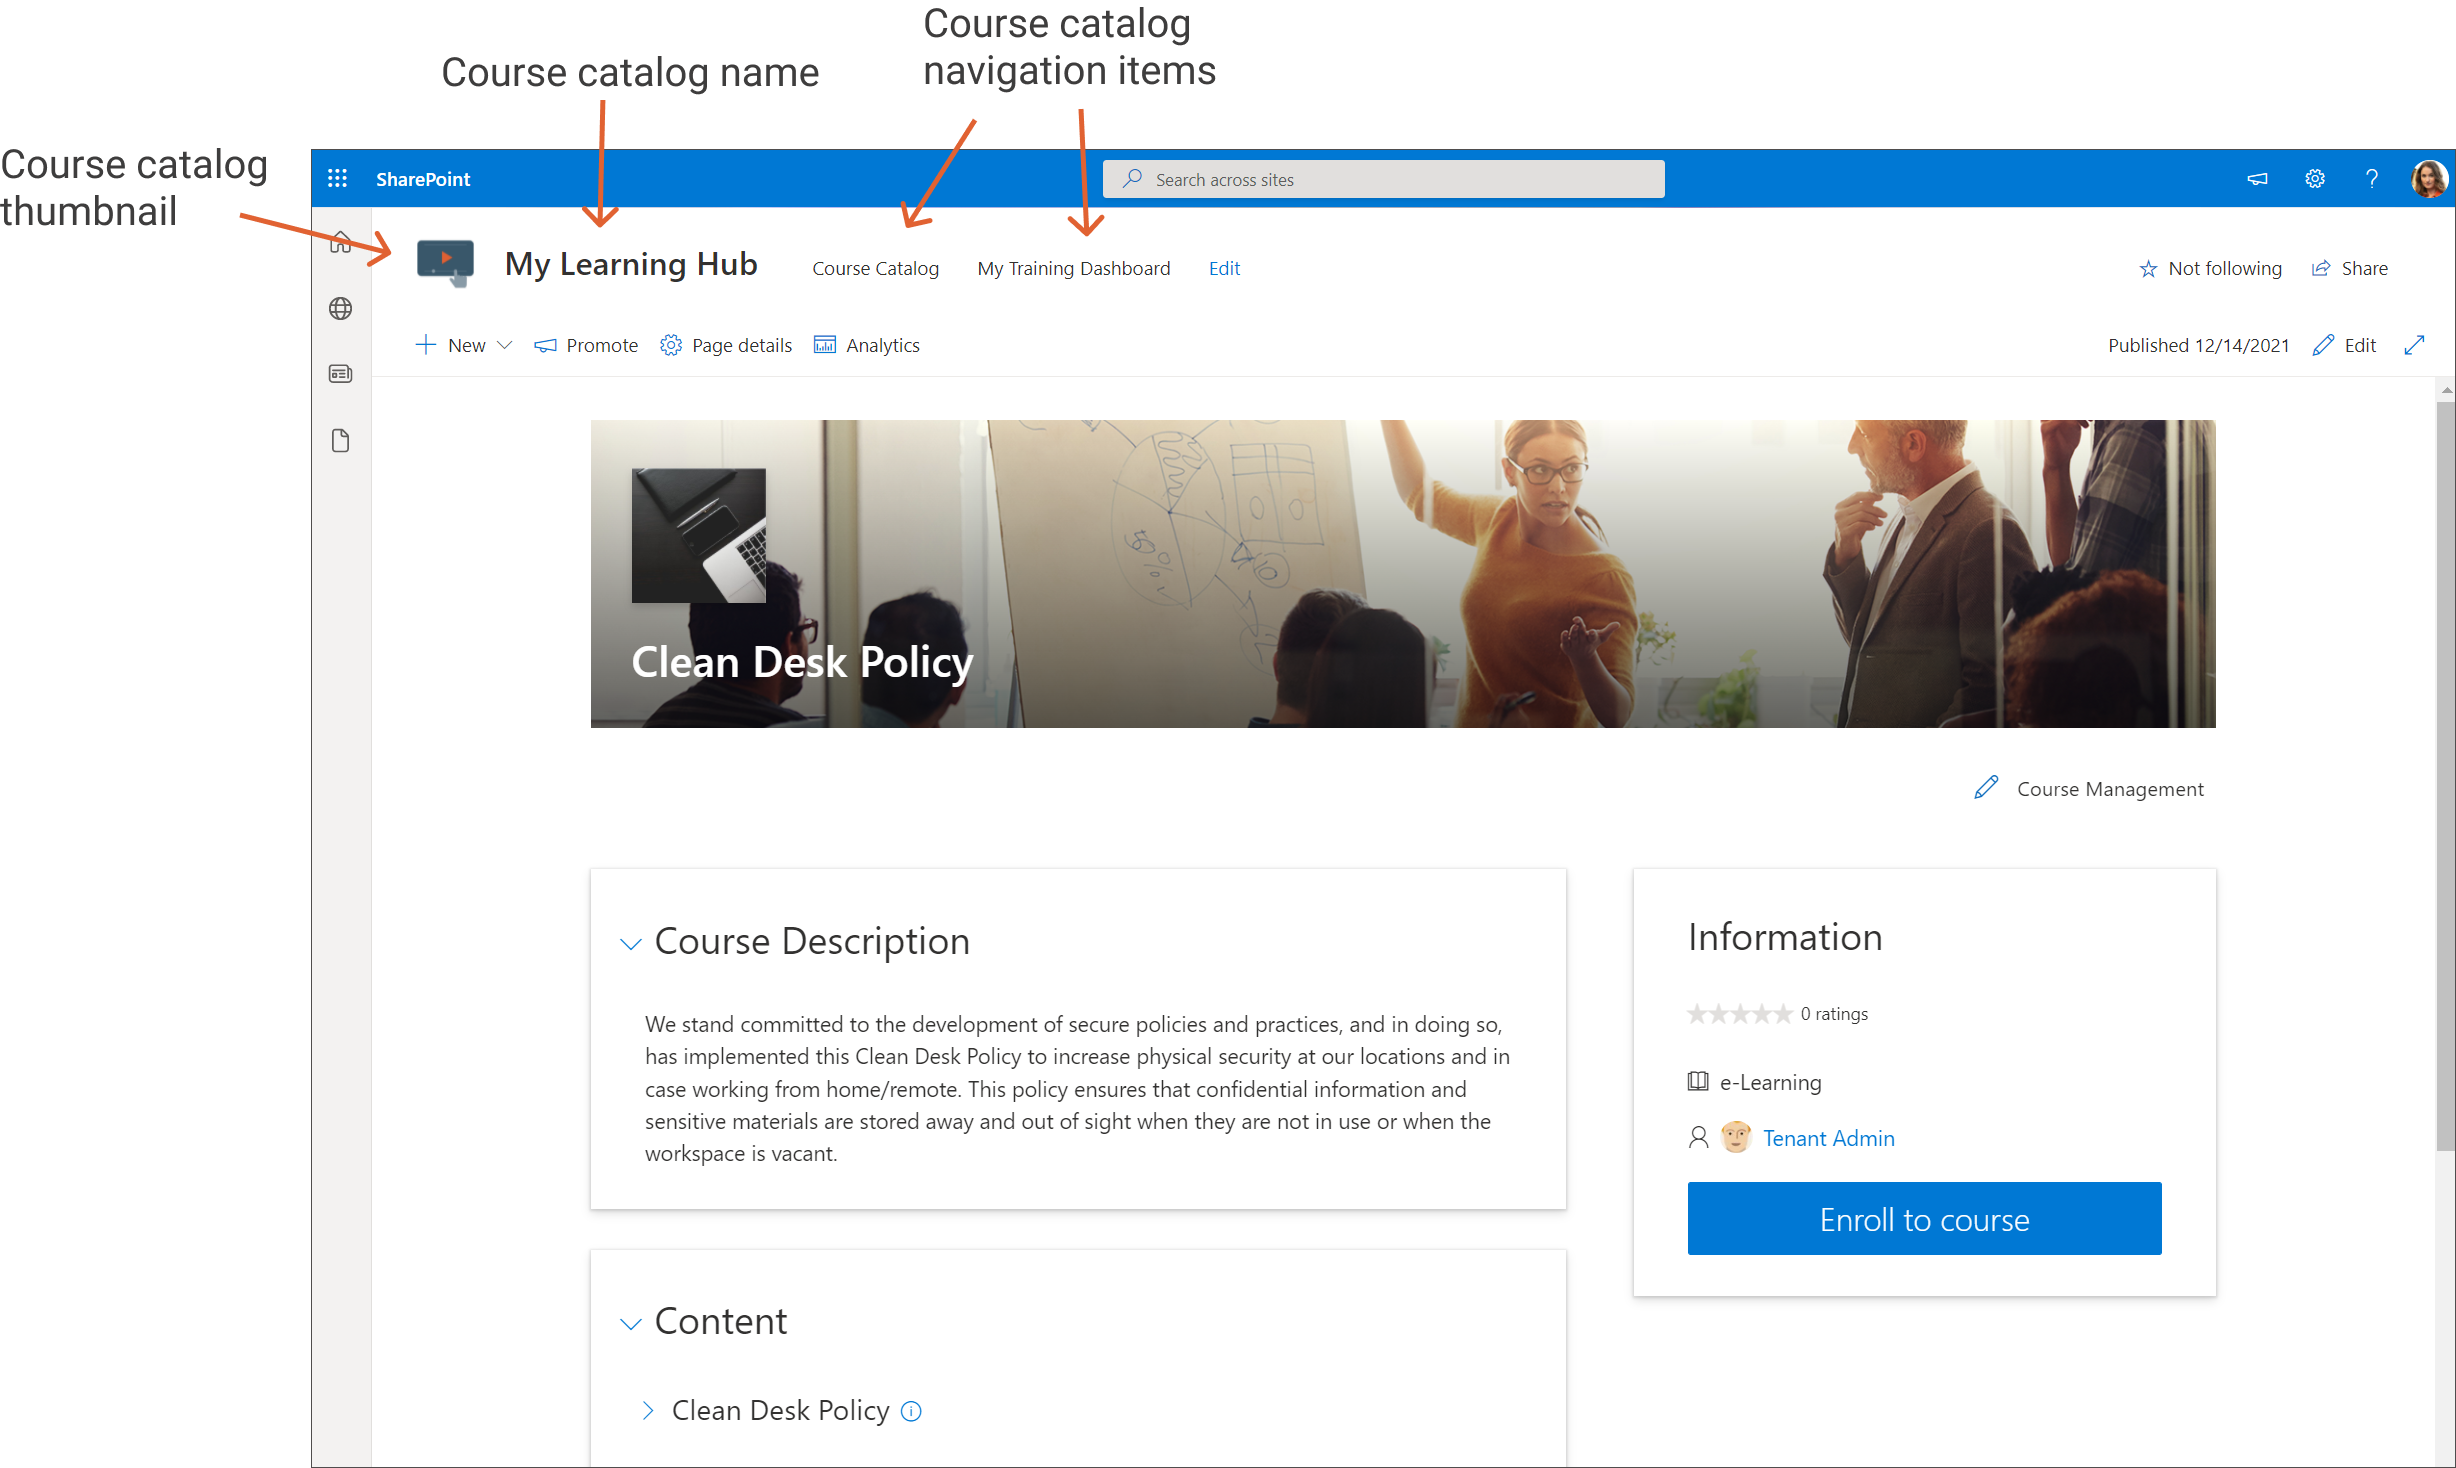Click the settings gear in header
Viewport: 2456px width, 1468px height.
(x=2315, y=179)
